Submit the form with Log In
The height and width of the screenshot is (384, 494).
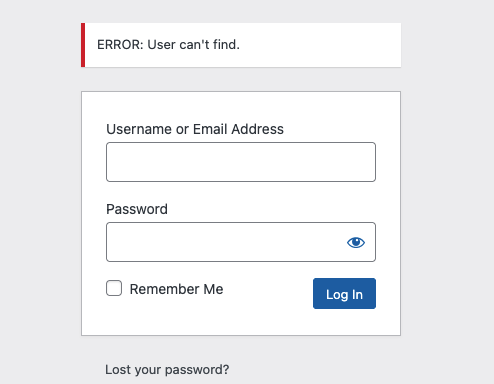click(344, 294)
